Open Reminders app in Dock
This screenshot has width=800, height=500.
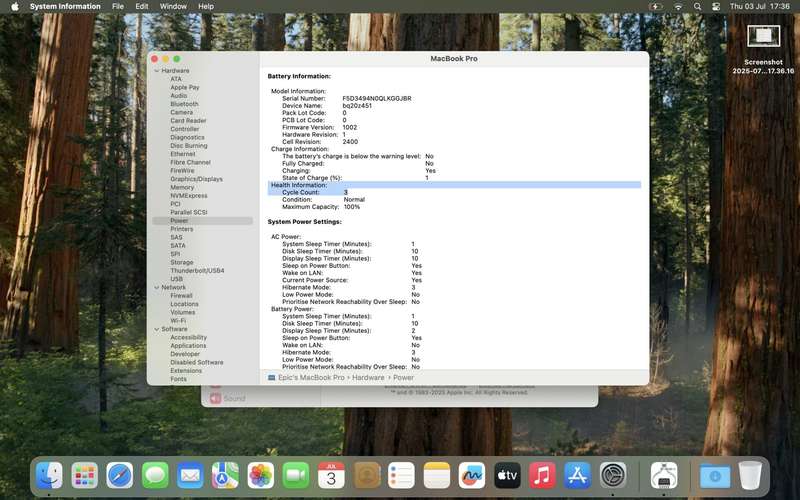(x=402, y=475)
